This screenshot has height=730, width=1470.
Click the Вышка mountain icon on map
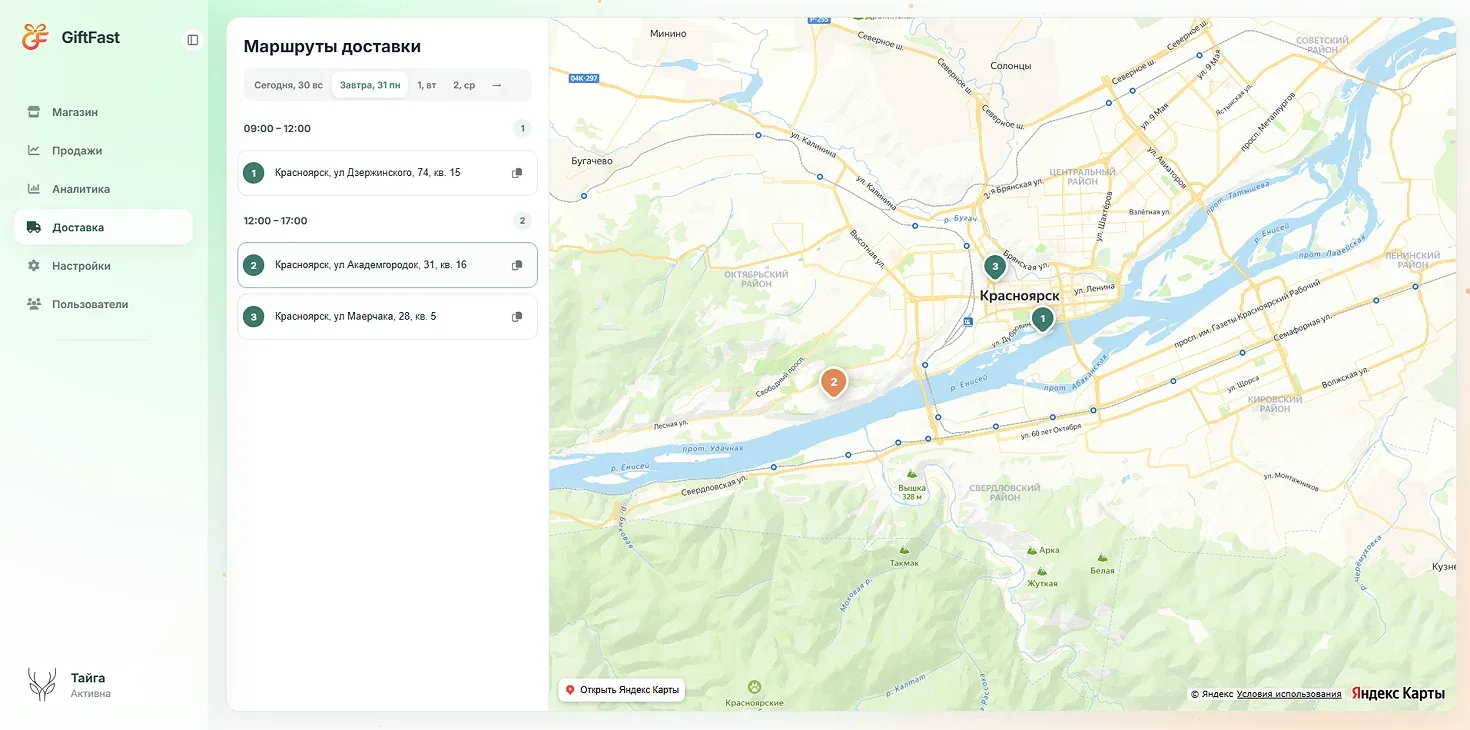pyautogui.click(x=911, y=474)
